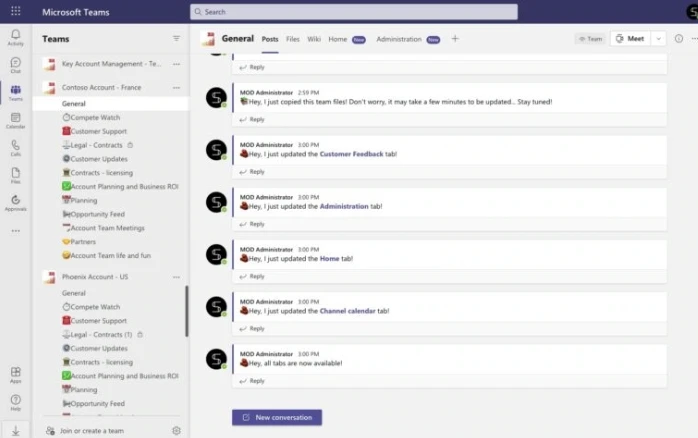Open more options for Key Account Management team
This screenshot has height=438, width=698.
(x=176, y=63)
